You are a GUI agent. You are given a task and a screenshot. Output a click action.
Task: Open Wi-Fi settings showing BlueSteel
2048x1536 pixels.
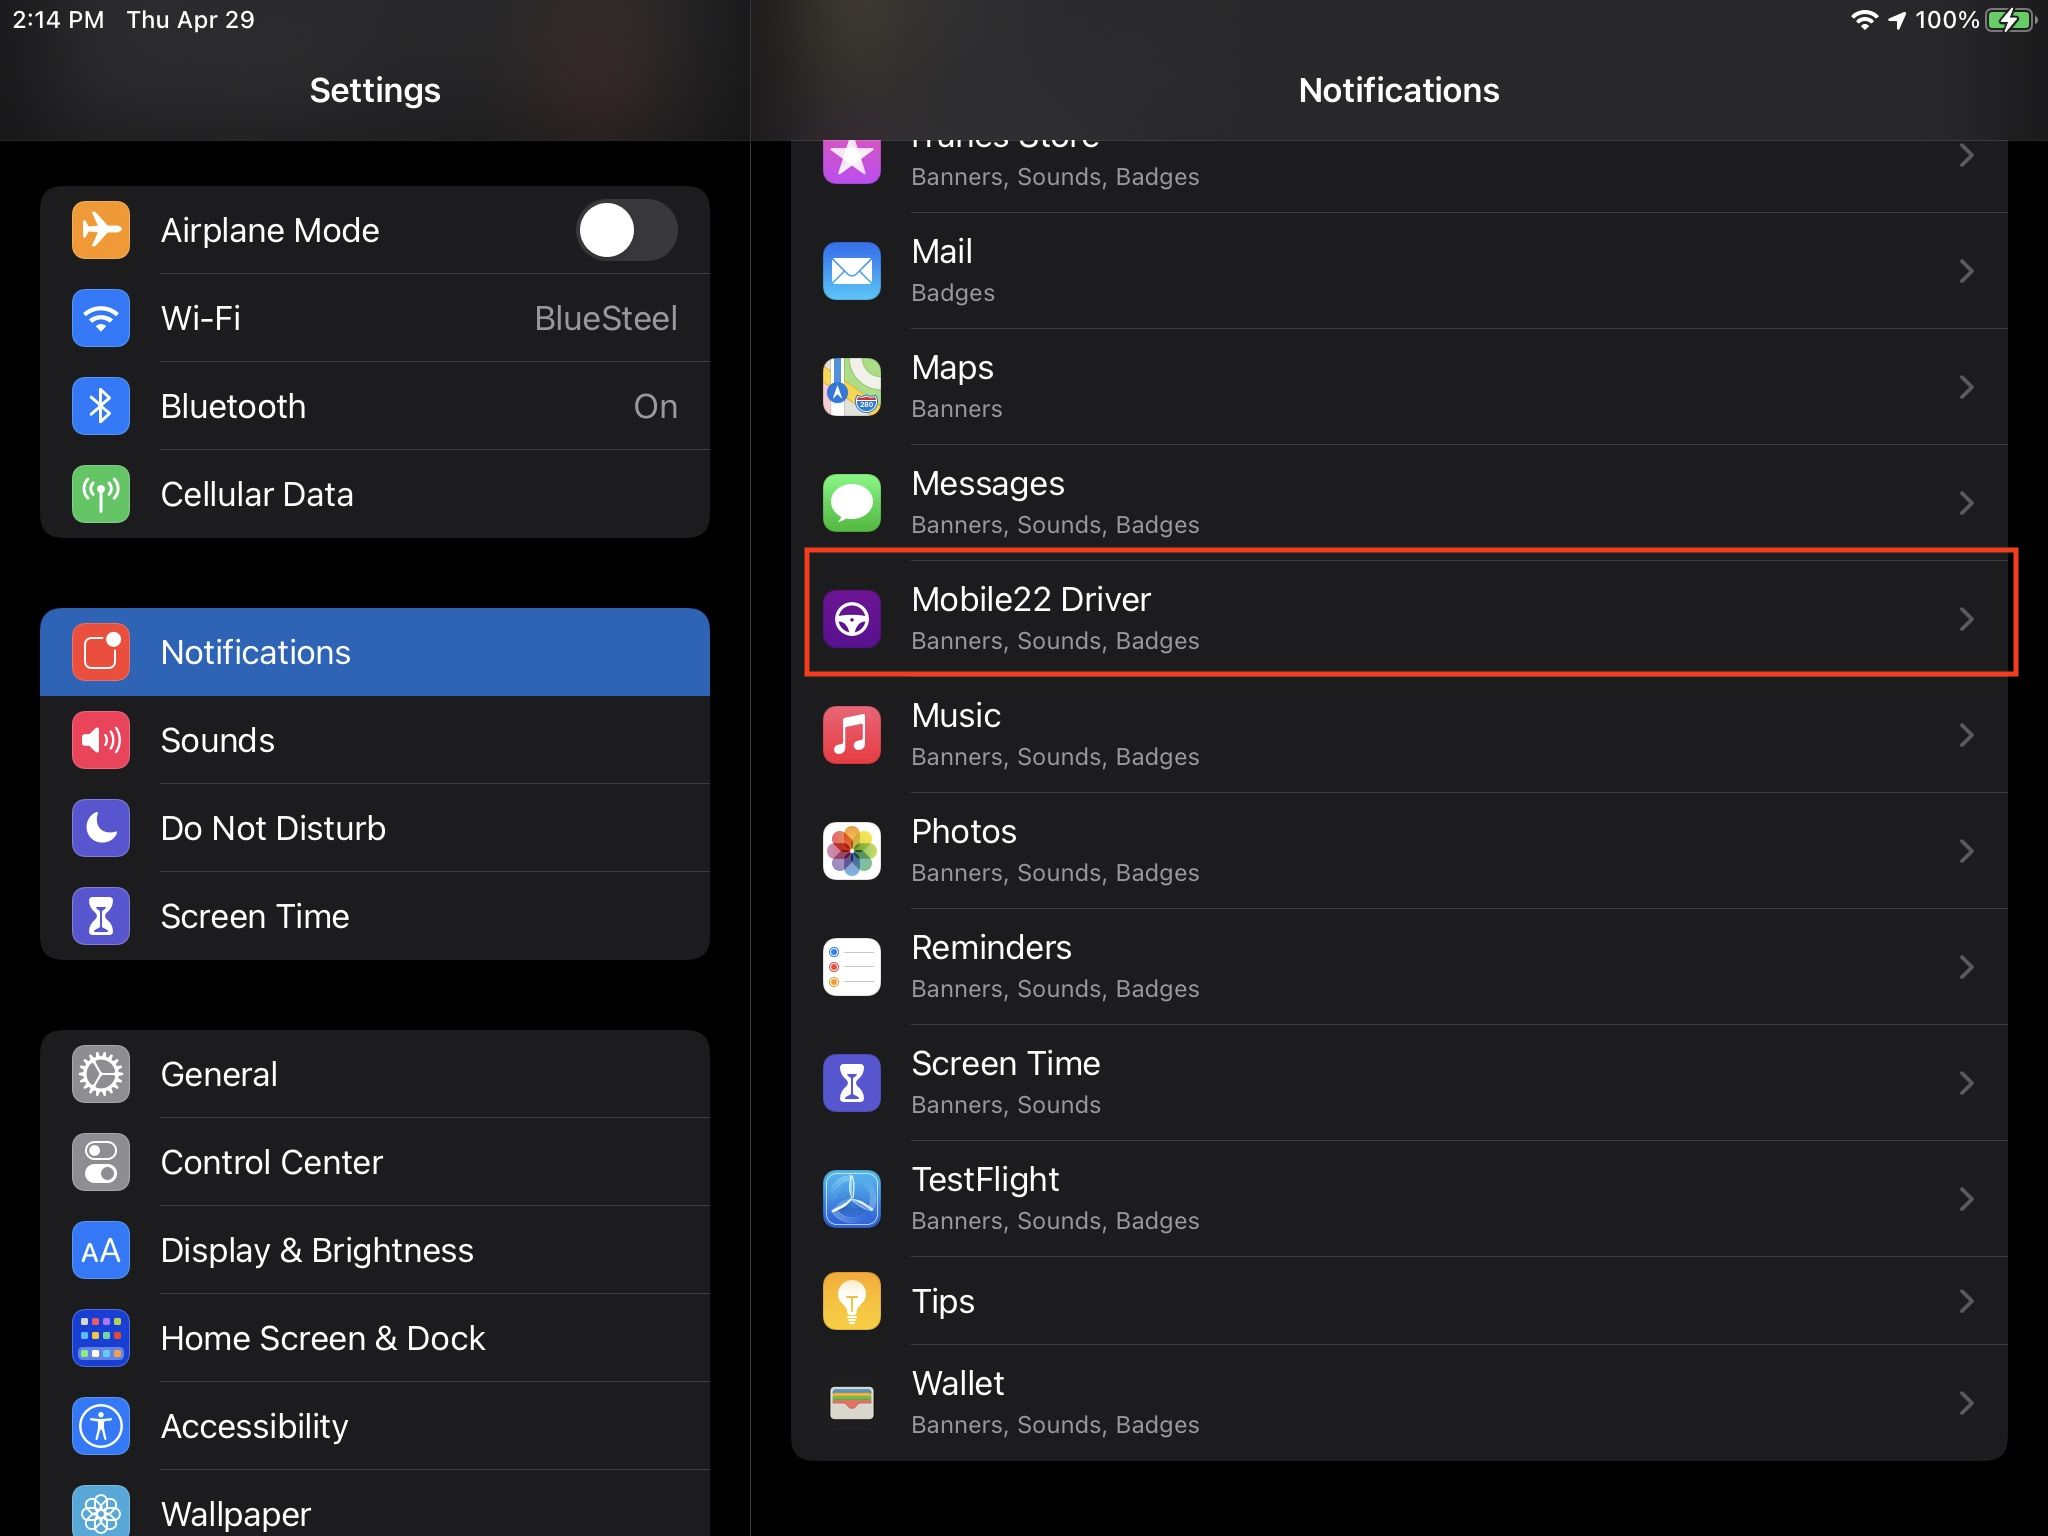click(375, 318)
